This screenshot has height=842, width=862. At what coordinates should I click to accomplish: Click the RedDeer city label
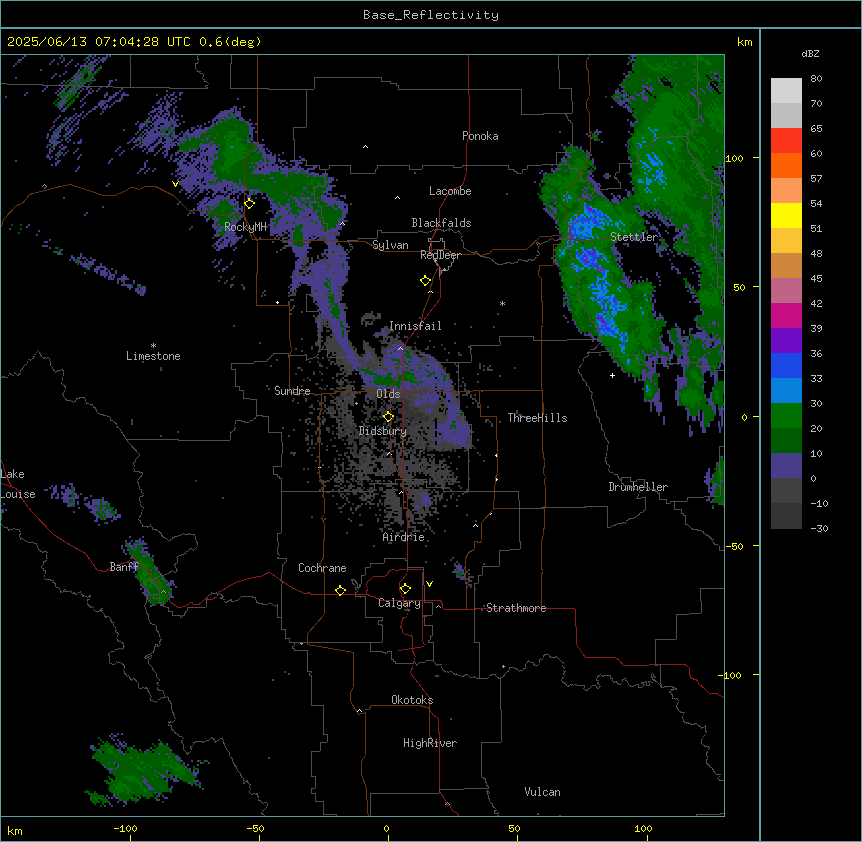440,255
